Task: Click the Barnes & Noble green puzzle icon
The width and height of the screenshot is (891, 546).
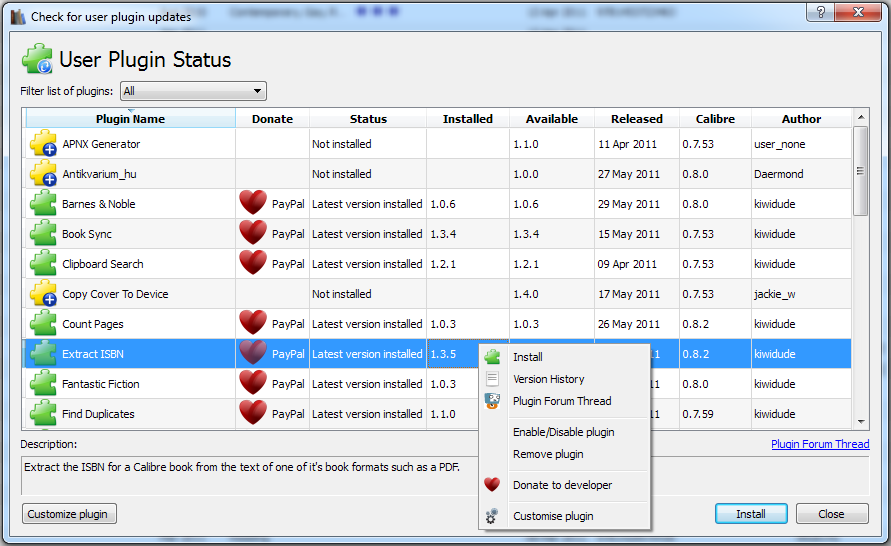Action: coord(43,203)
